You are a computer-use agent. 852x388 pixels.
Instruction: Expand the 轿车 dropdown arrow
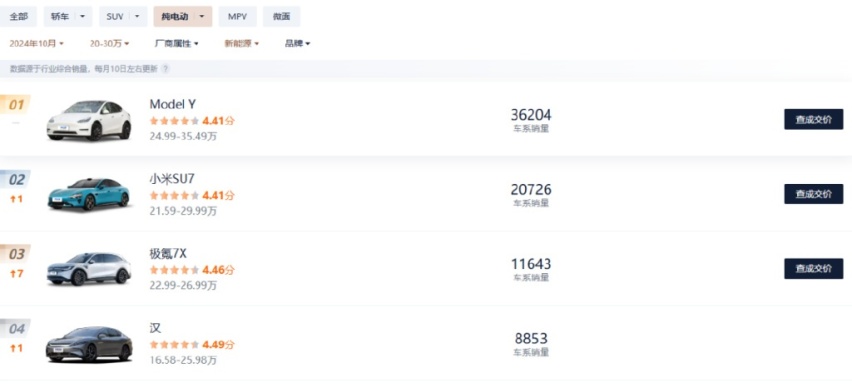tap(83, 17)
